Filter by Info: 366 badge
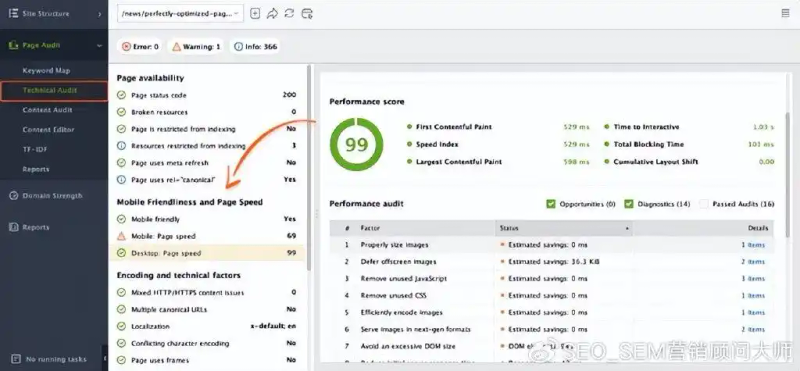 [x=255, y=46]
